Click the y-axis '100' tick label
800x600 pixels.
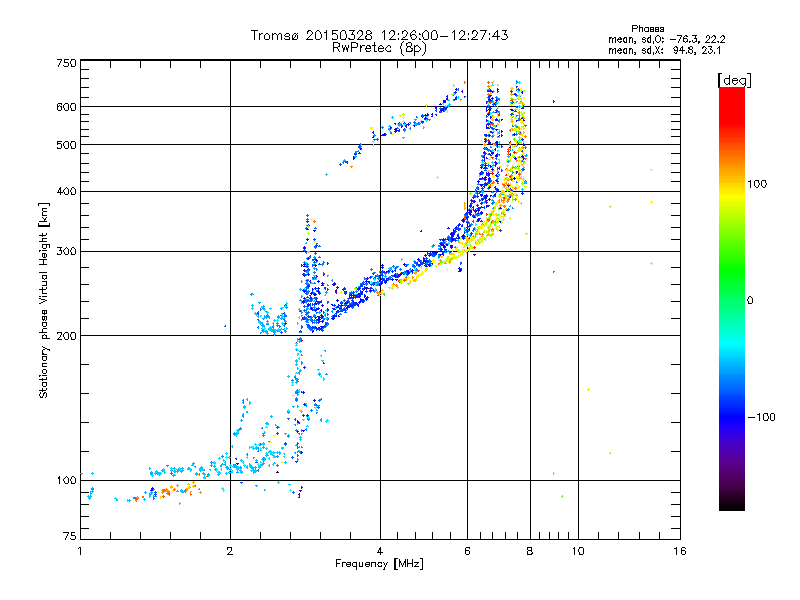point(66,480)
